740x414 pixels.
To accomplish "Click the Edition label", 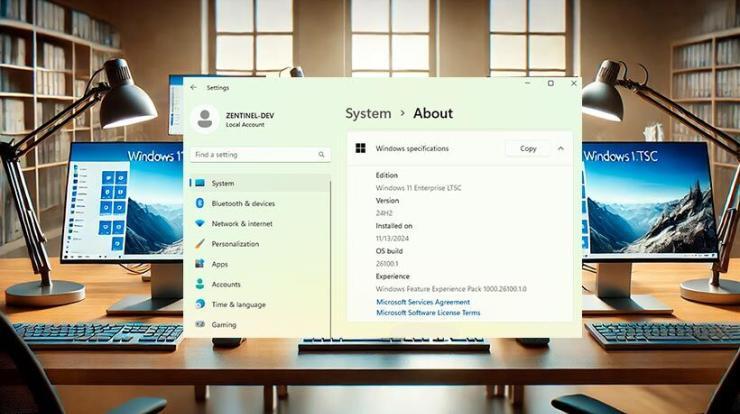I will pos(387,175).
